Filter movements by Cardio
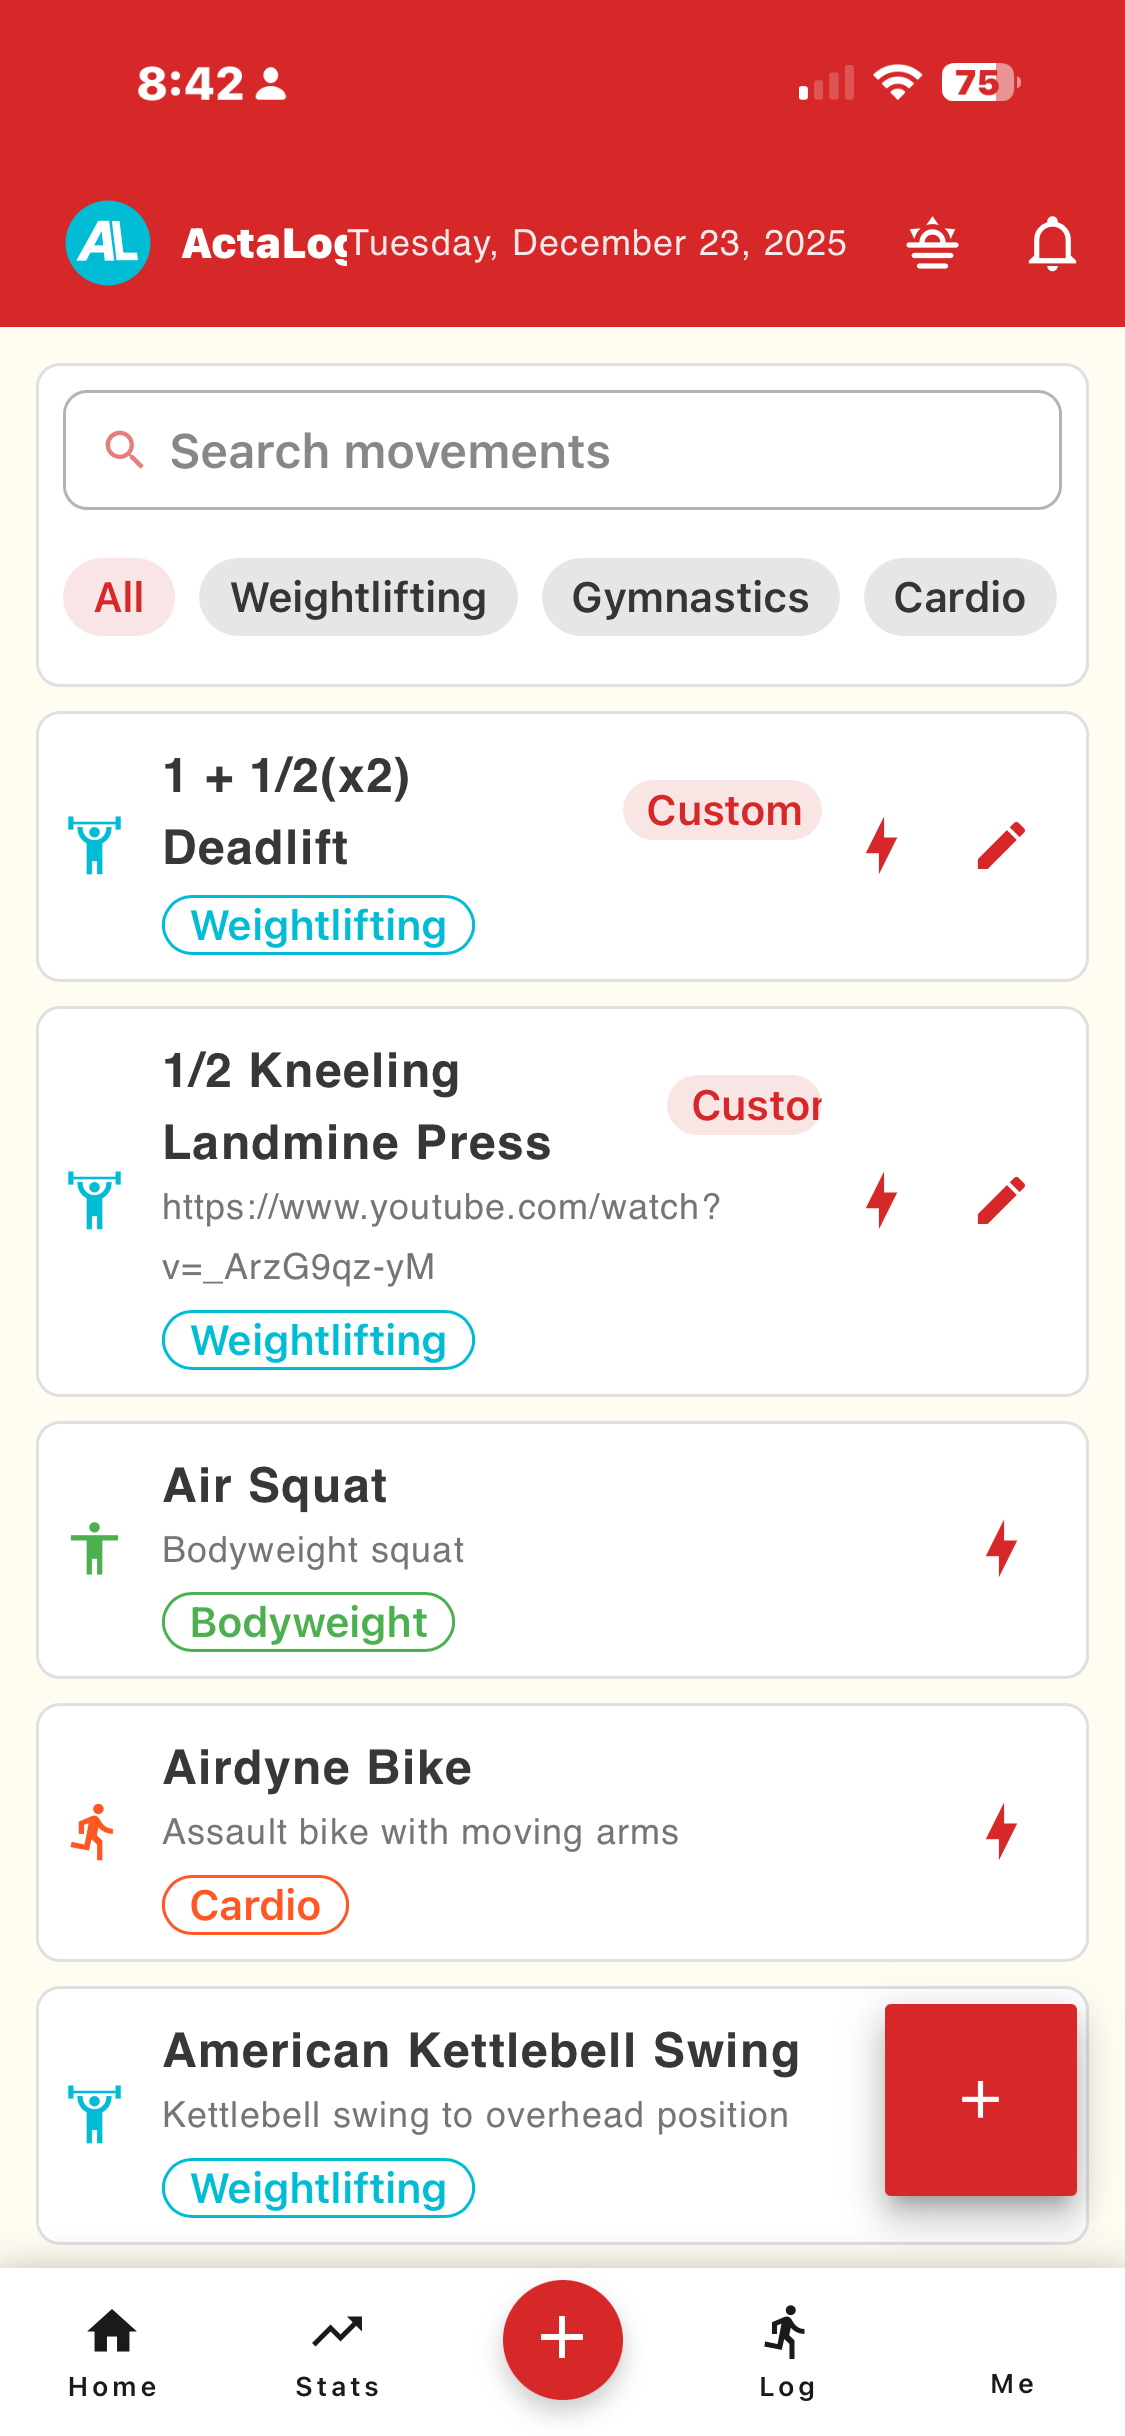 [x=959, y=597]
